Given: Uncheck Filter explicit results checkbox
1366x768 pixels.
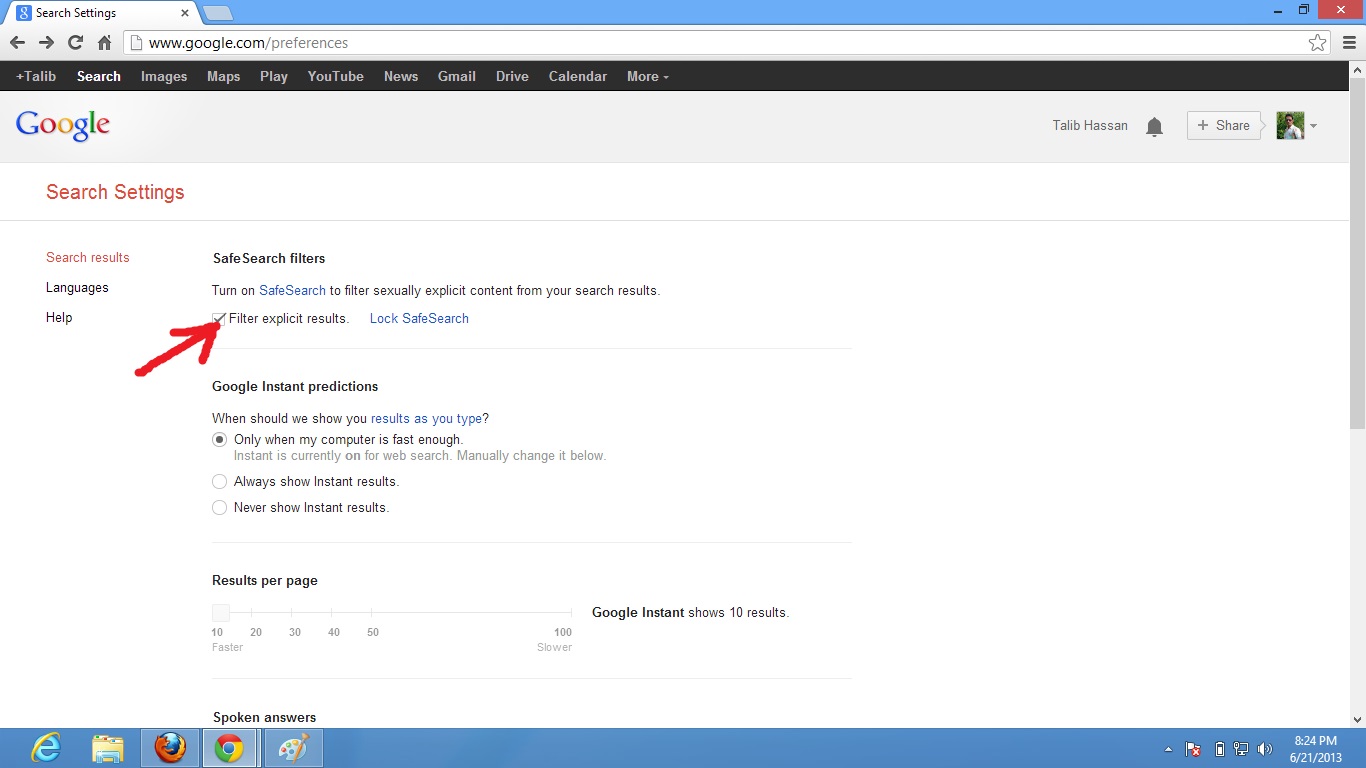Looking at the screenshot, I should (219, 318).
